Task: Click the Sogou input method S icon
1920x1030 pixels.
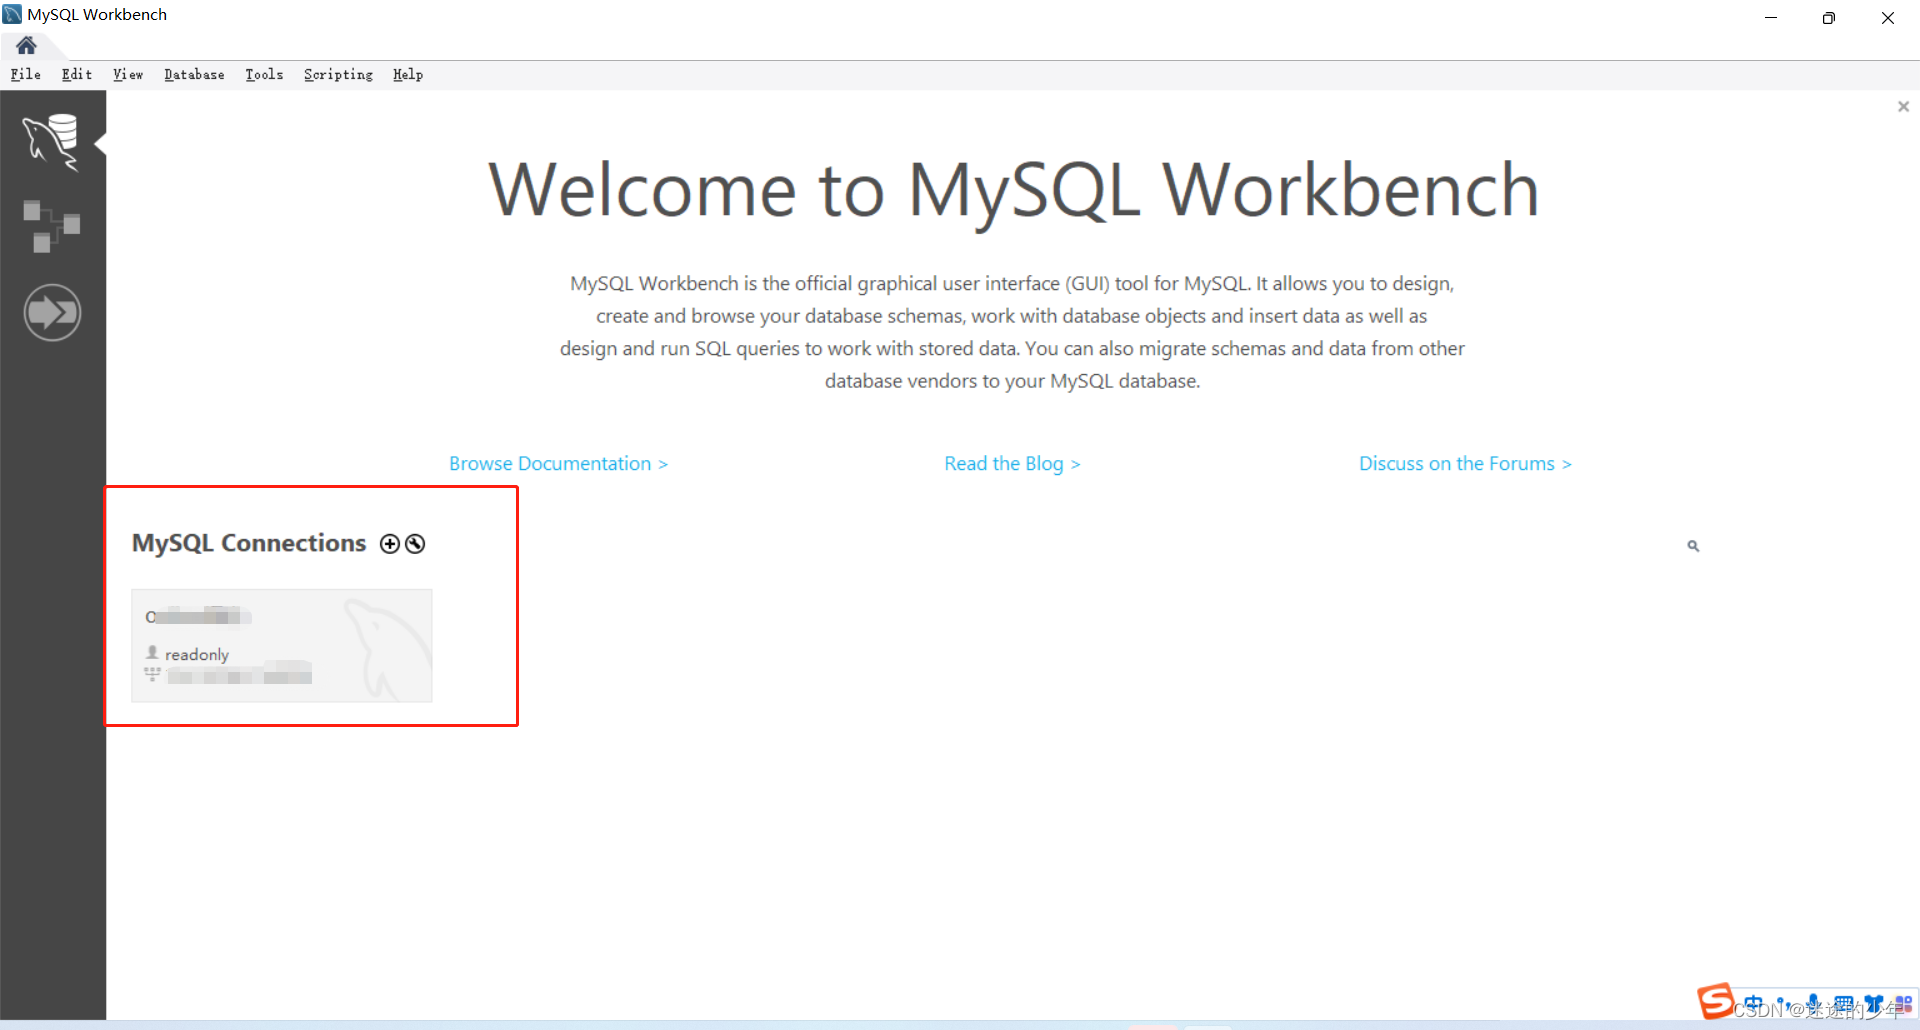Action: coord(1716,1000)
